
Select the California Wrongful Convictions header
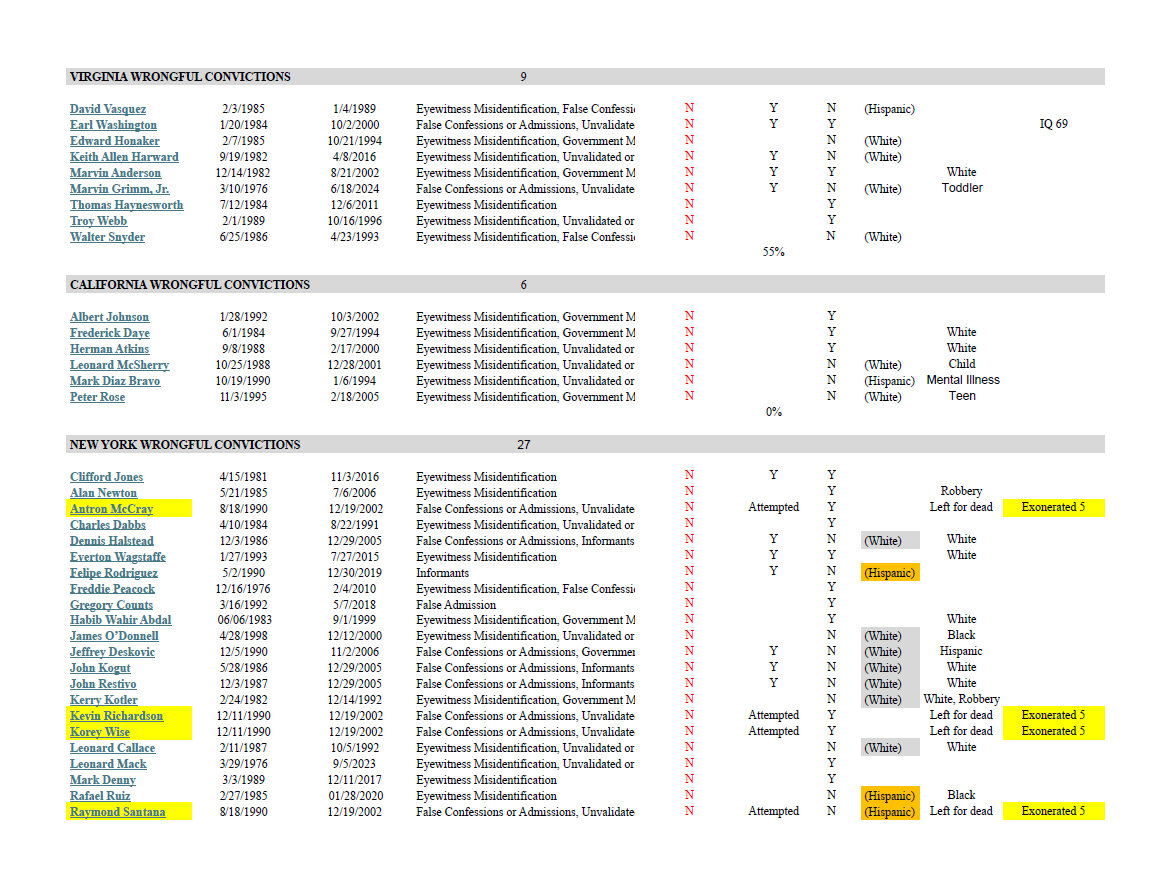190,285
